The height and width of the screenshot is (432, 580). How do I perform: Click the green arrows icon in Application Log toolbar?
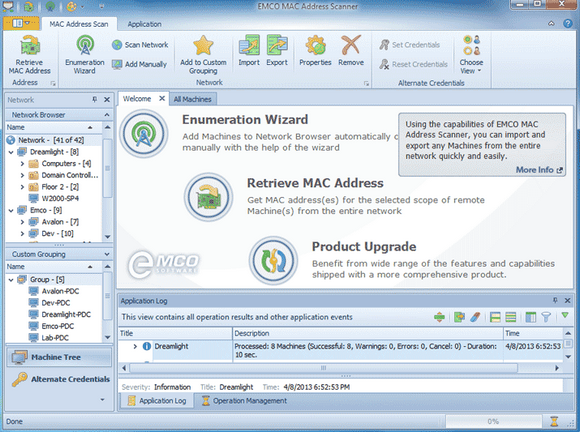point(439,317)
